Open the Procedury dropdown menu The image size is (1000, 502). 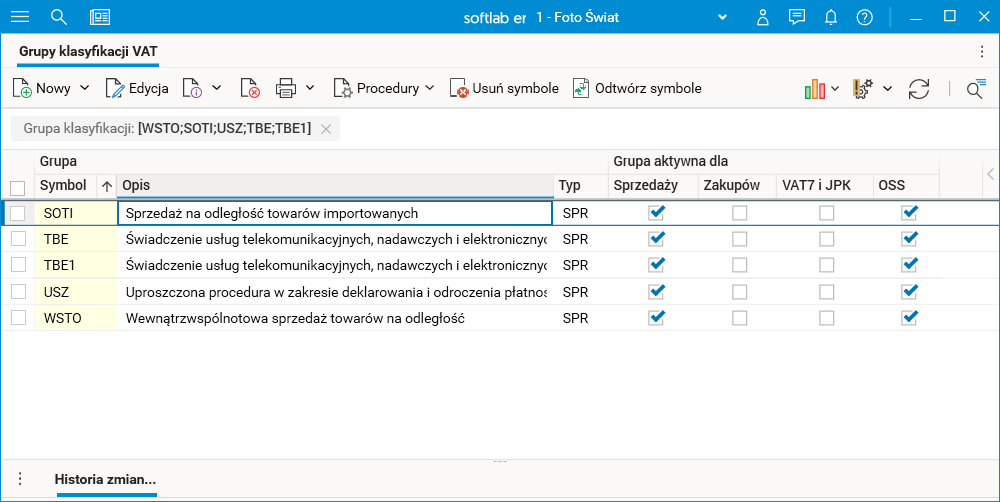(x=384, y=89)
